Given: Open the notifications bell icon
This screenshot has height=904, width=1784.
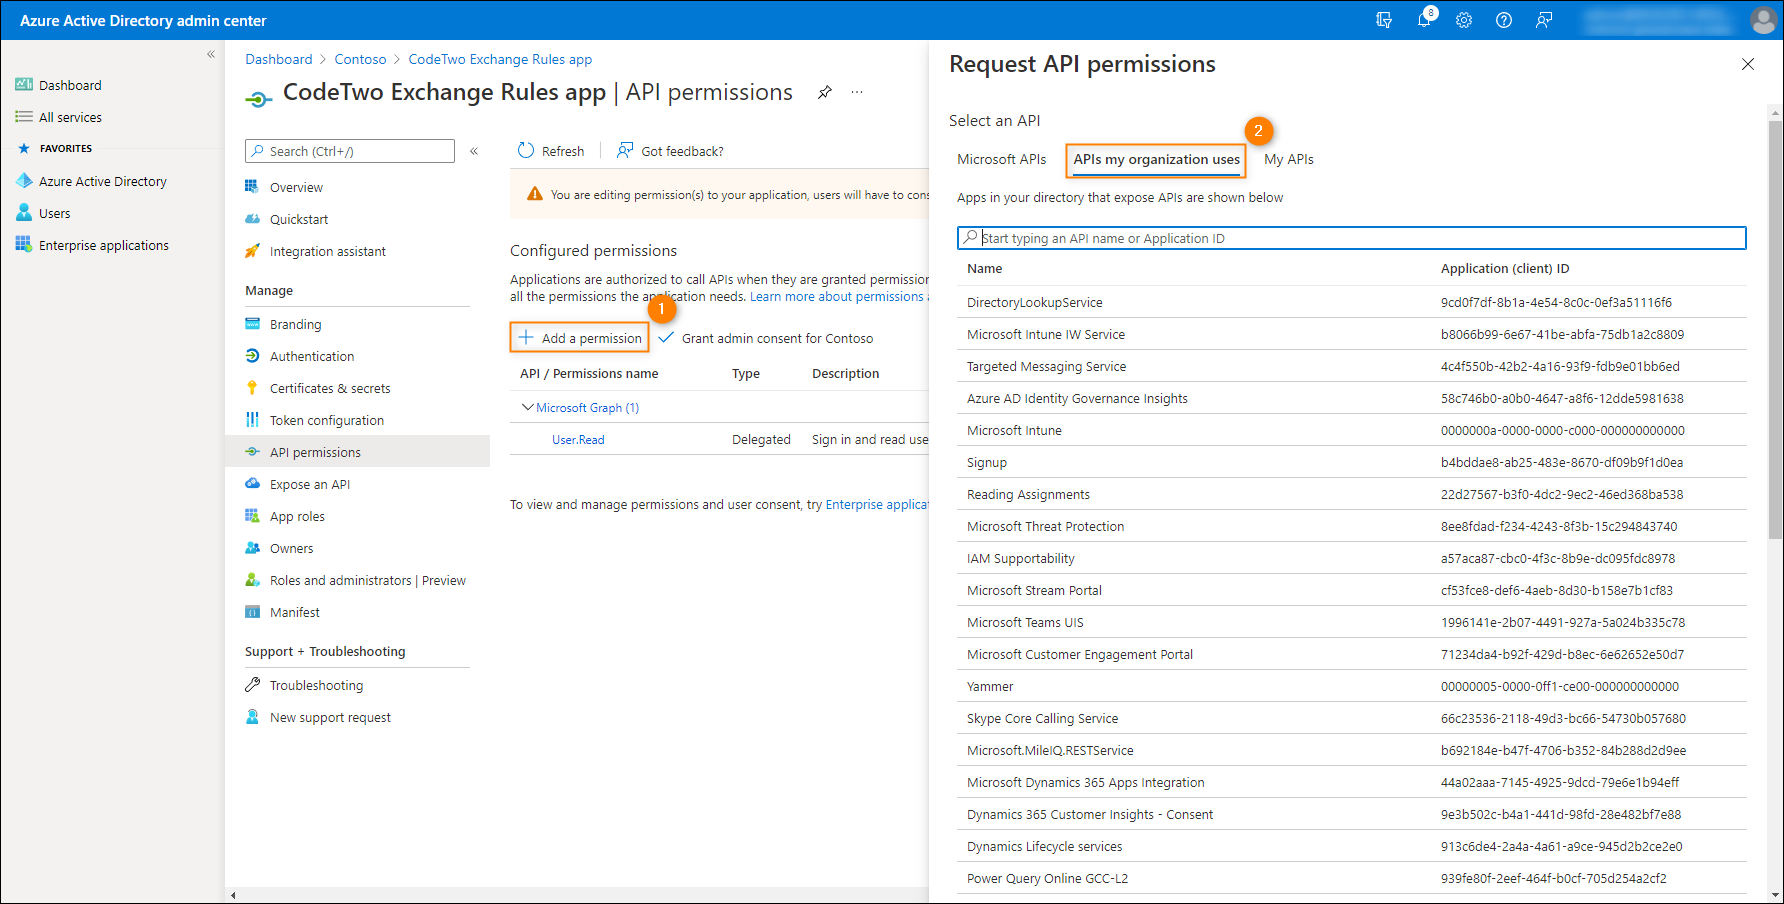Looking at the screenshot, I should coord(1425,19).
